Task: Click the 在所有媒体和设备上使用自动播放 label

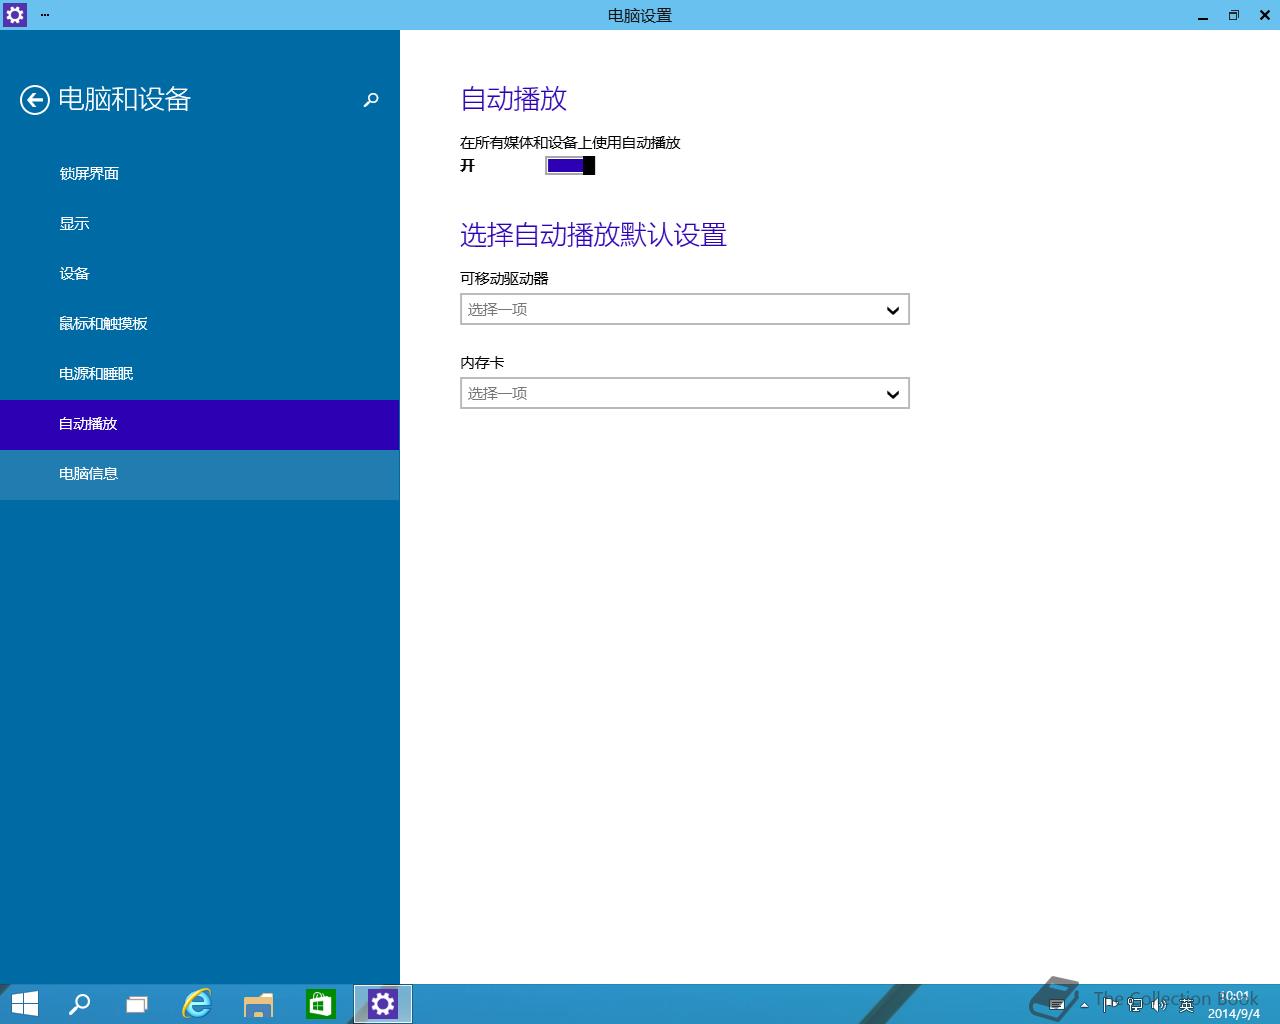Action: [570, 143]
